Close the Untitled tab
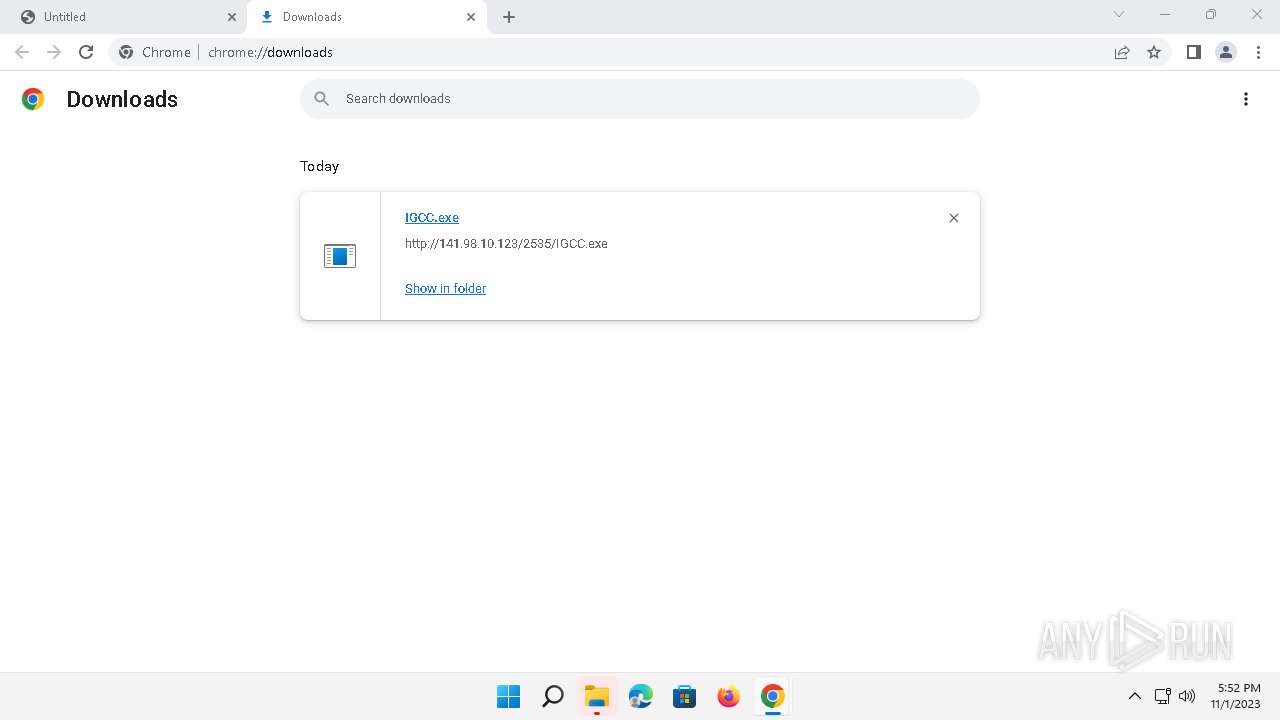This screenshot has width=1280, height=720. click(x=232, y=17)
